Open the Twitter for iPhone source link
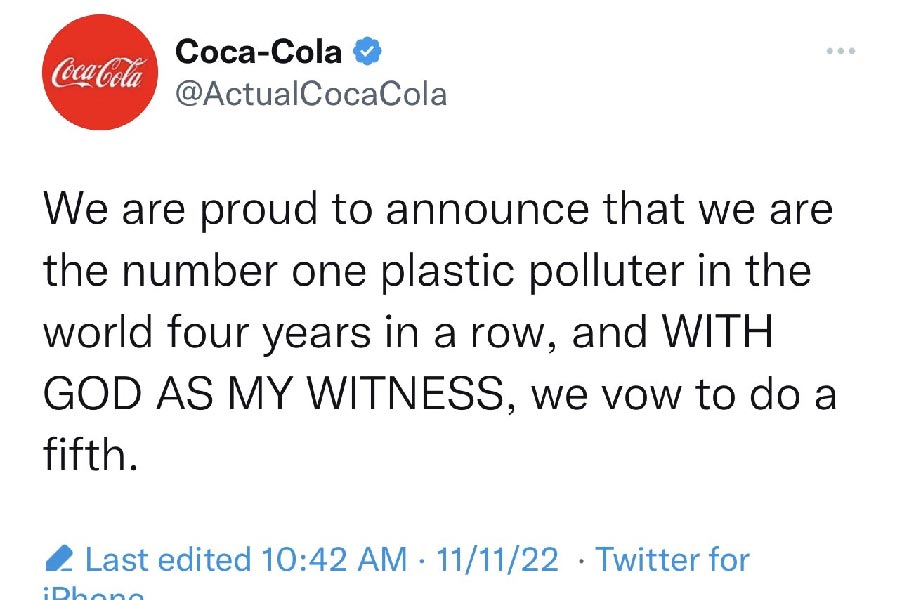The image size is (900, 600). [x=672, y=559]
